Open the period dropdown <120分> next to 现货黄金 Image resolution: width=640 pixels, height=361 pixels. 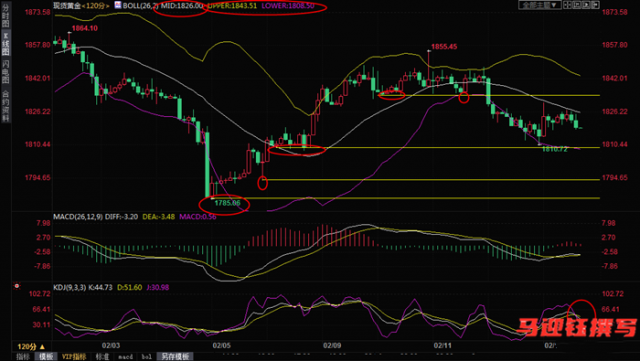point(96,6)
